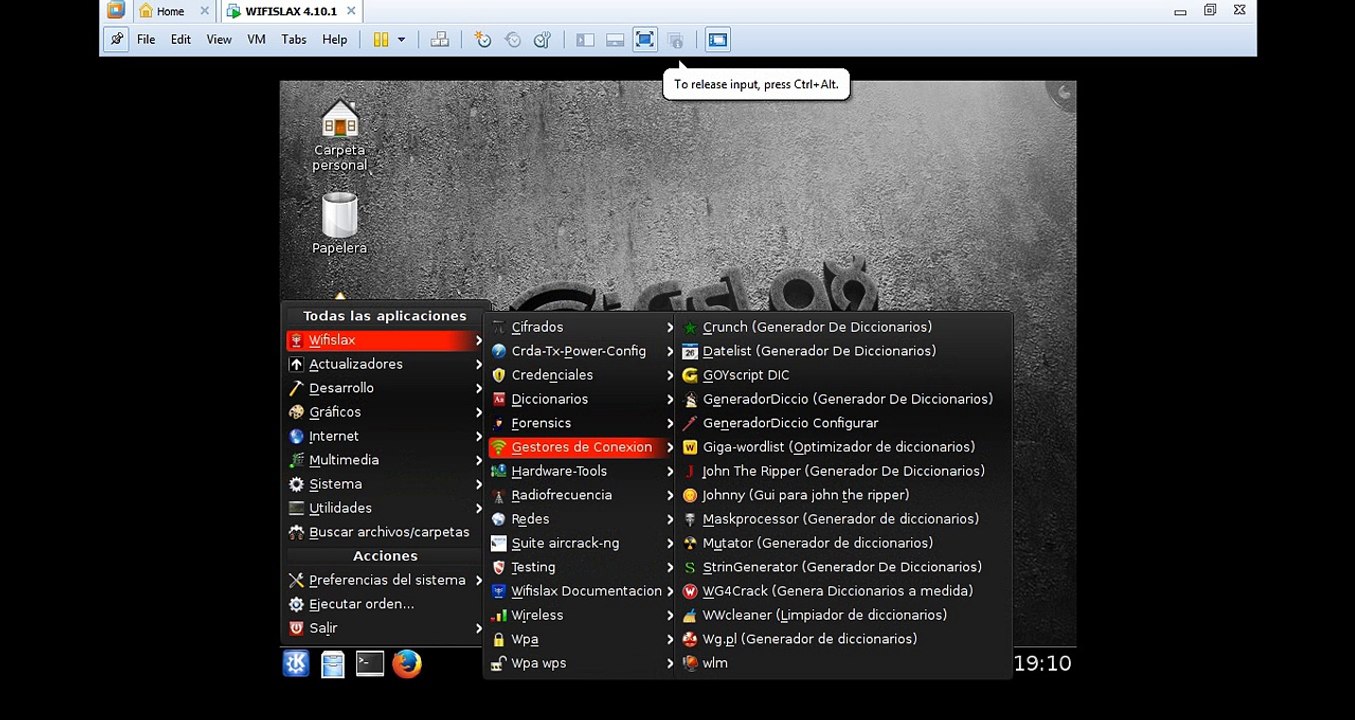
Task: Open the File menu in VMware
Action: 146,40
